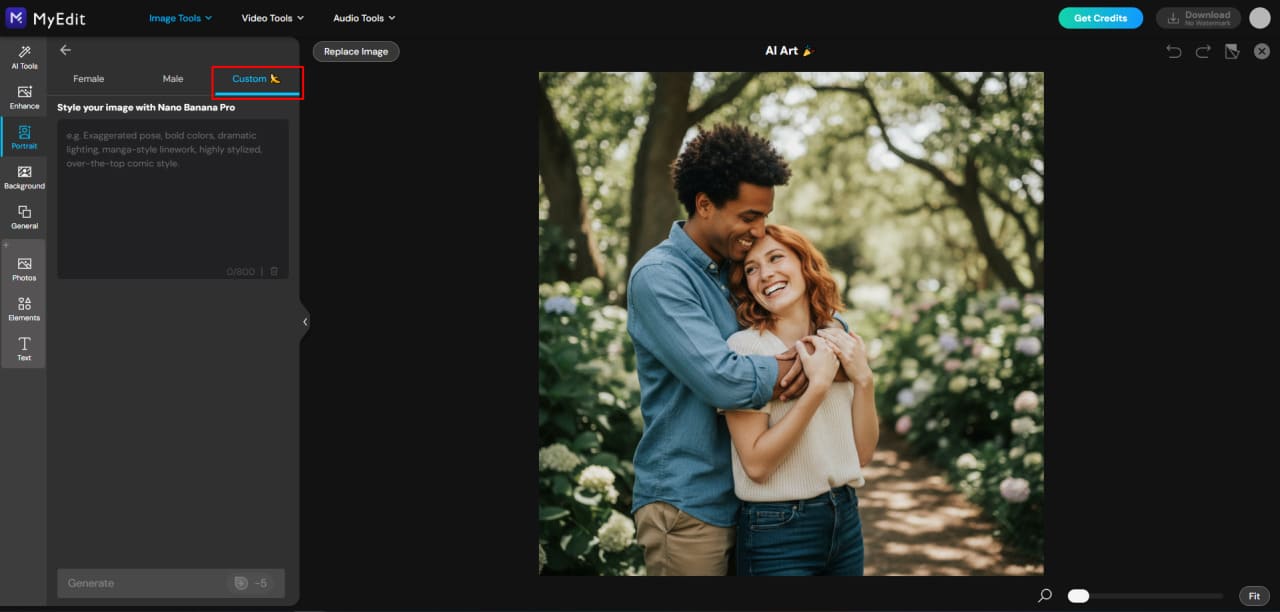Go back with the left arrow icon

[65, 50]
